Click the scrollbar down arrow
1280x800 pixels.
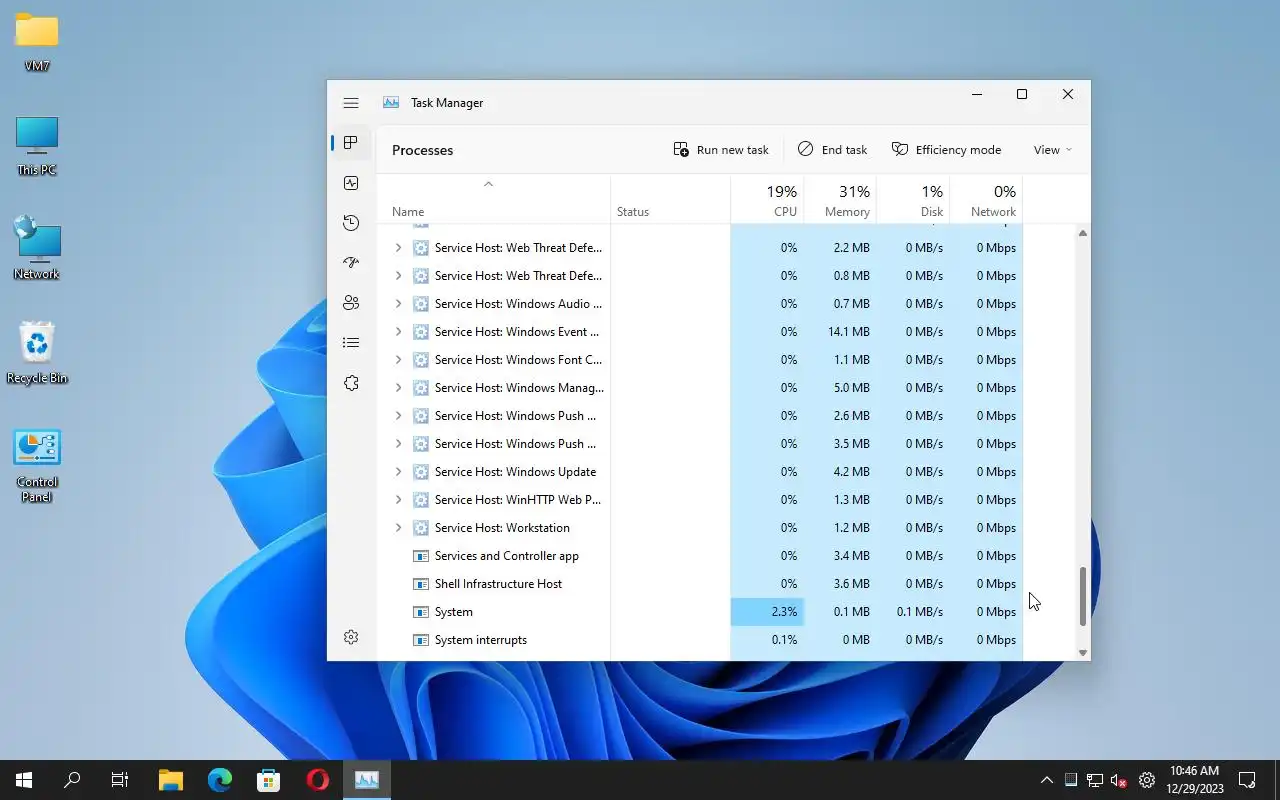1082,652
